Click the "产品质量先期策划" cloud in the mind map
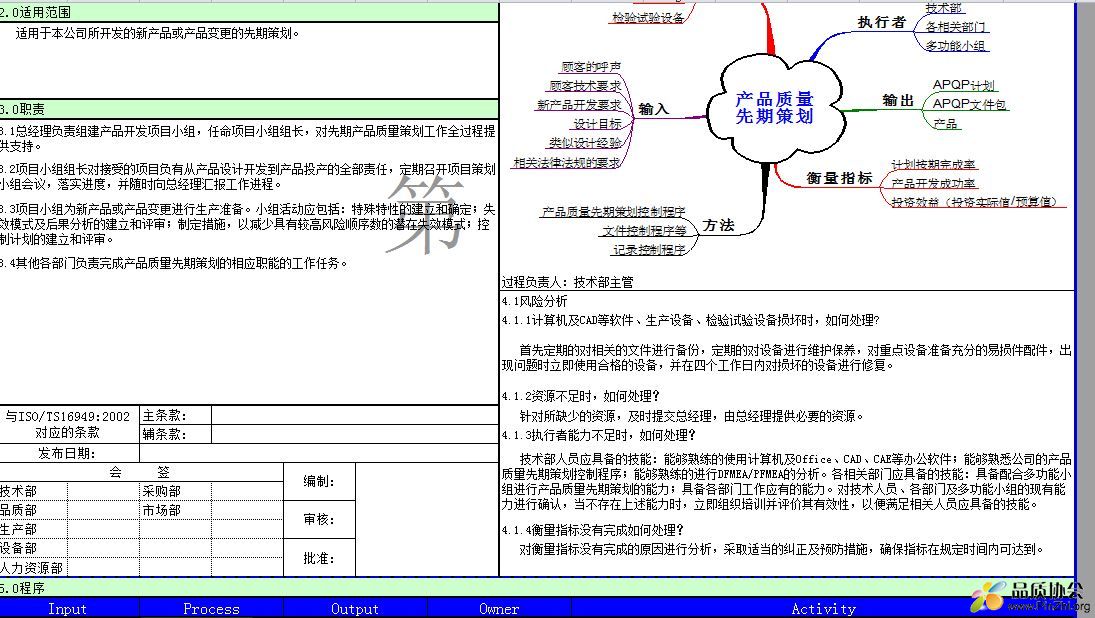Image resolution: width=1095 pixels, height=618 pixels. click(774, 108)
